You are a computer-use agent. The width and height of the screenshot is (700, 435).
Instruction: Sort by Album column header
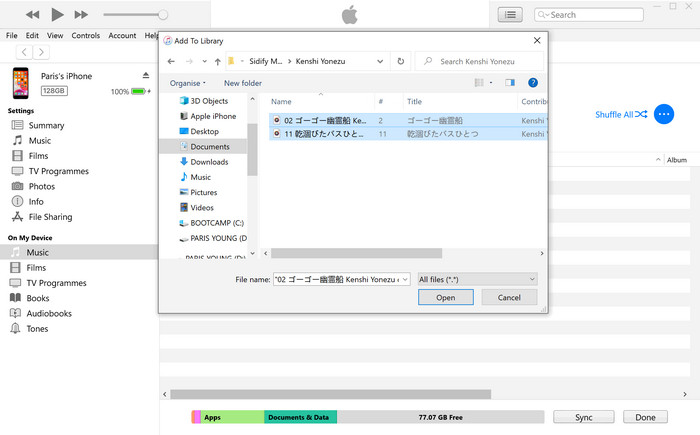[677, 160]
